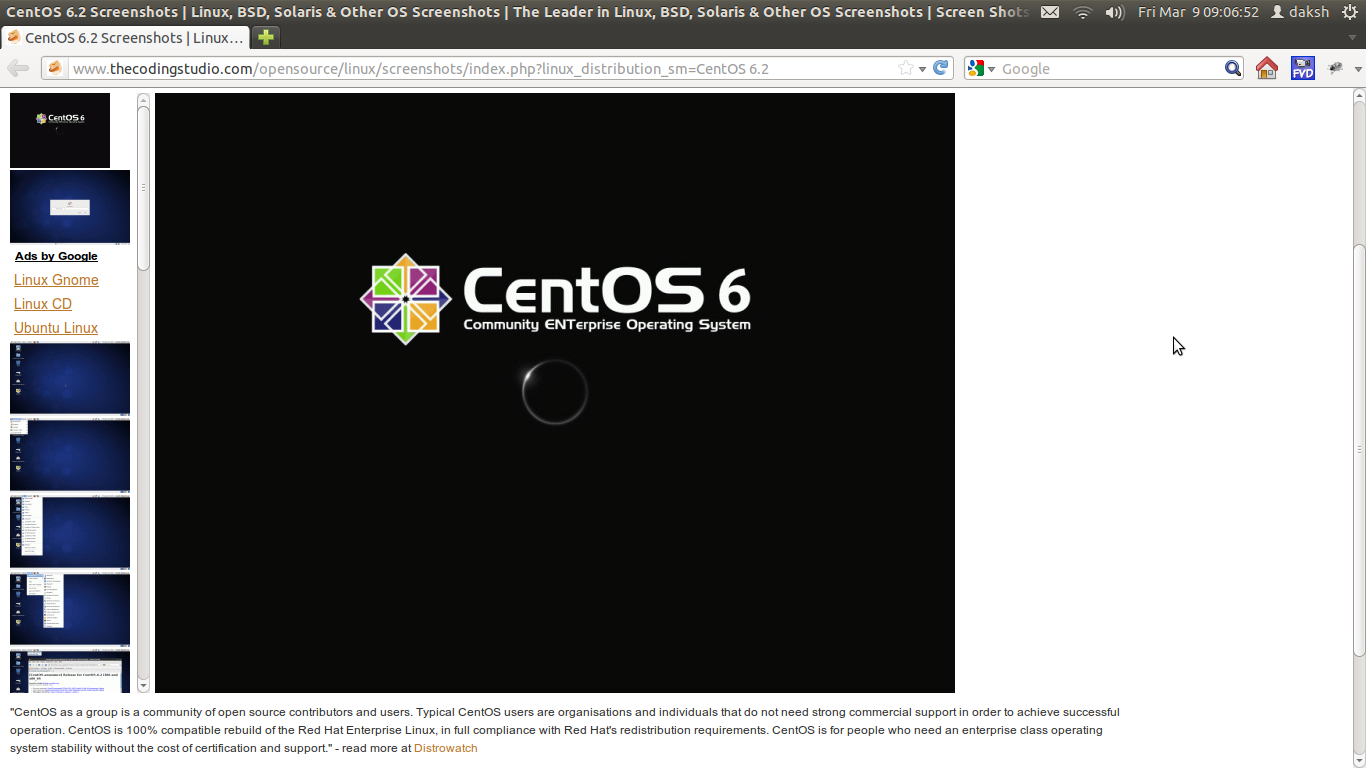
Task: Click the Firebug bug icon
Action: [1335, 68]
